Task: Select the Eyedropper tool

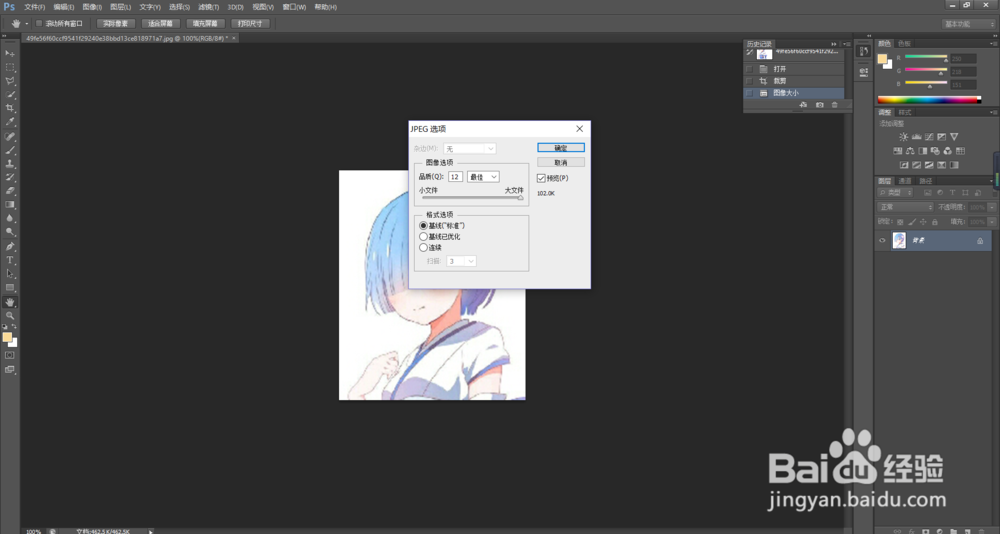Action: pos(10,122)
